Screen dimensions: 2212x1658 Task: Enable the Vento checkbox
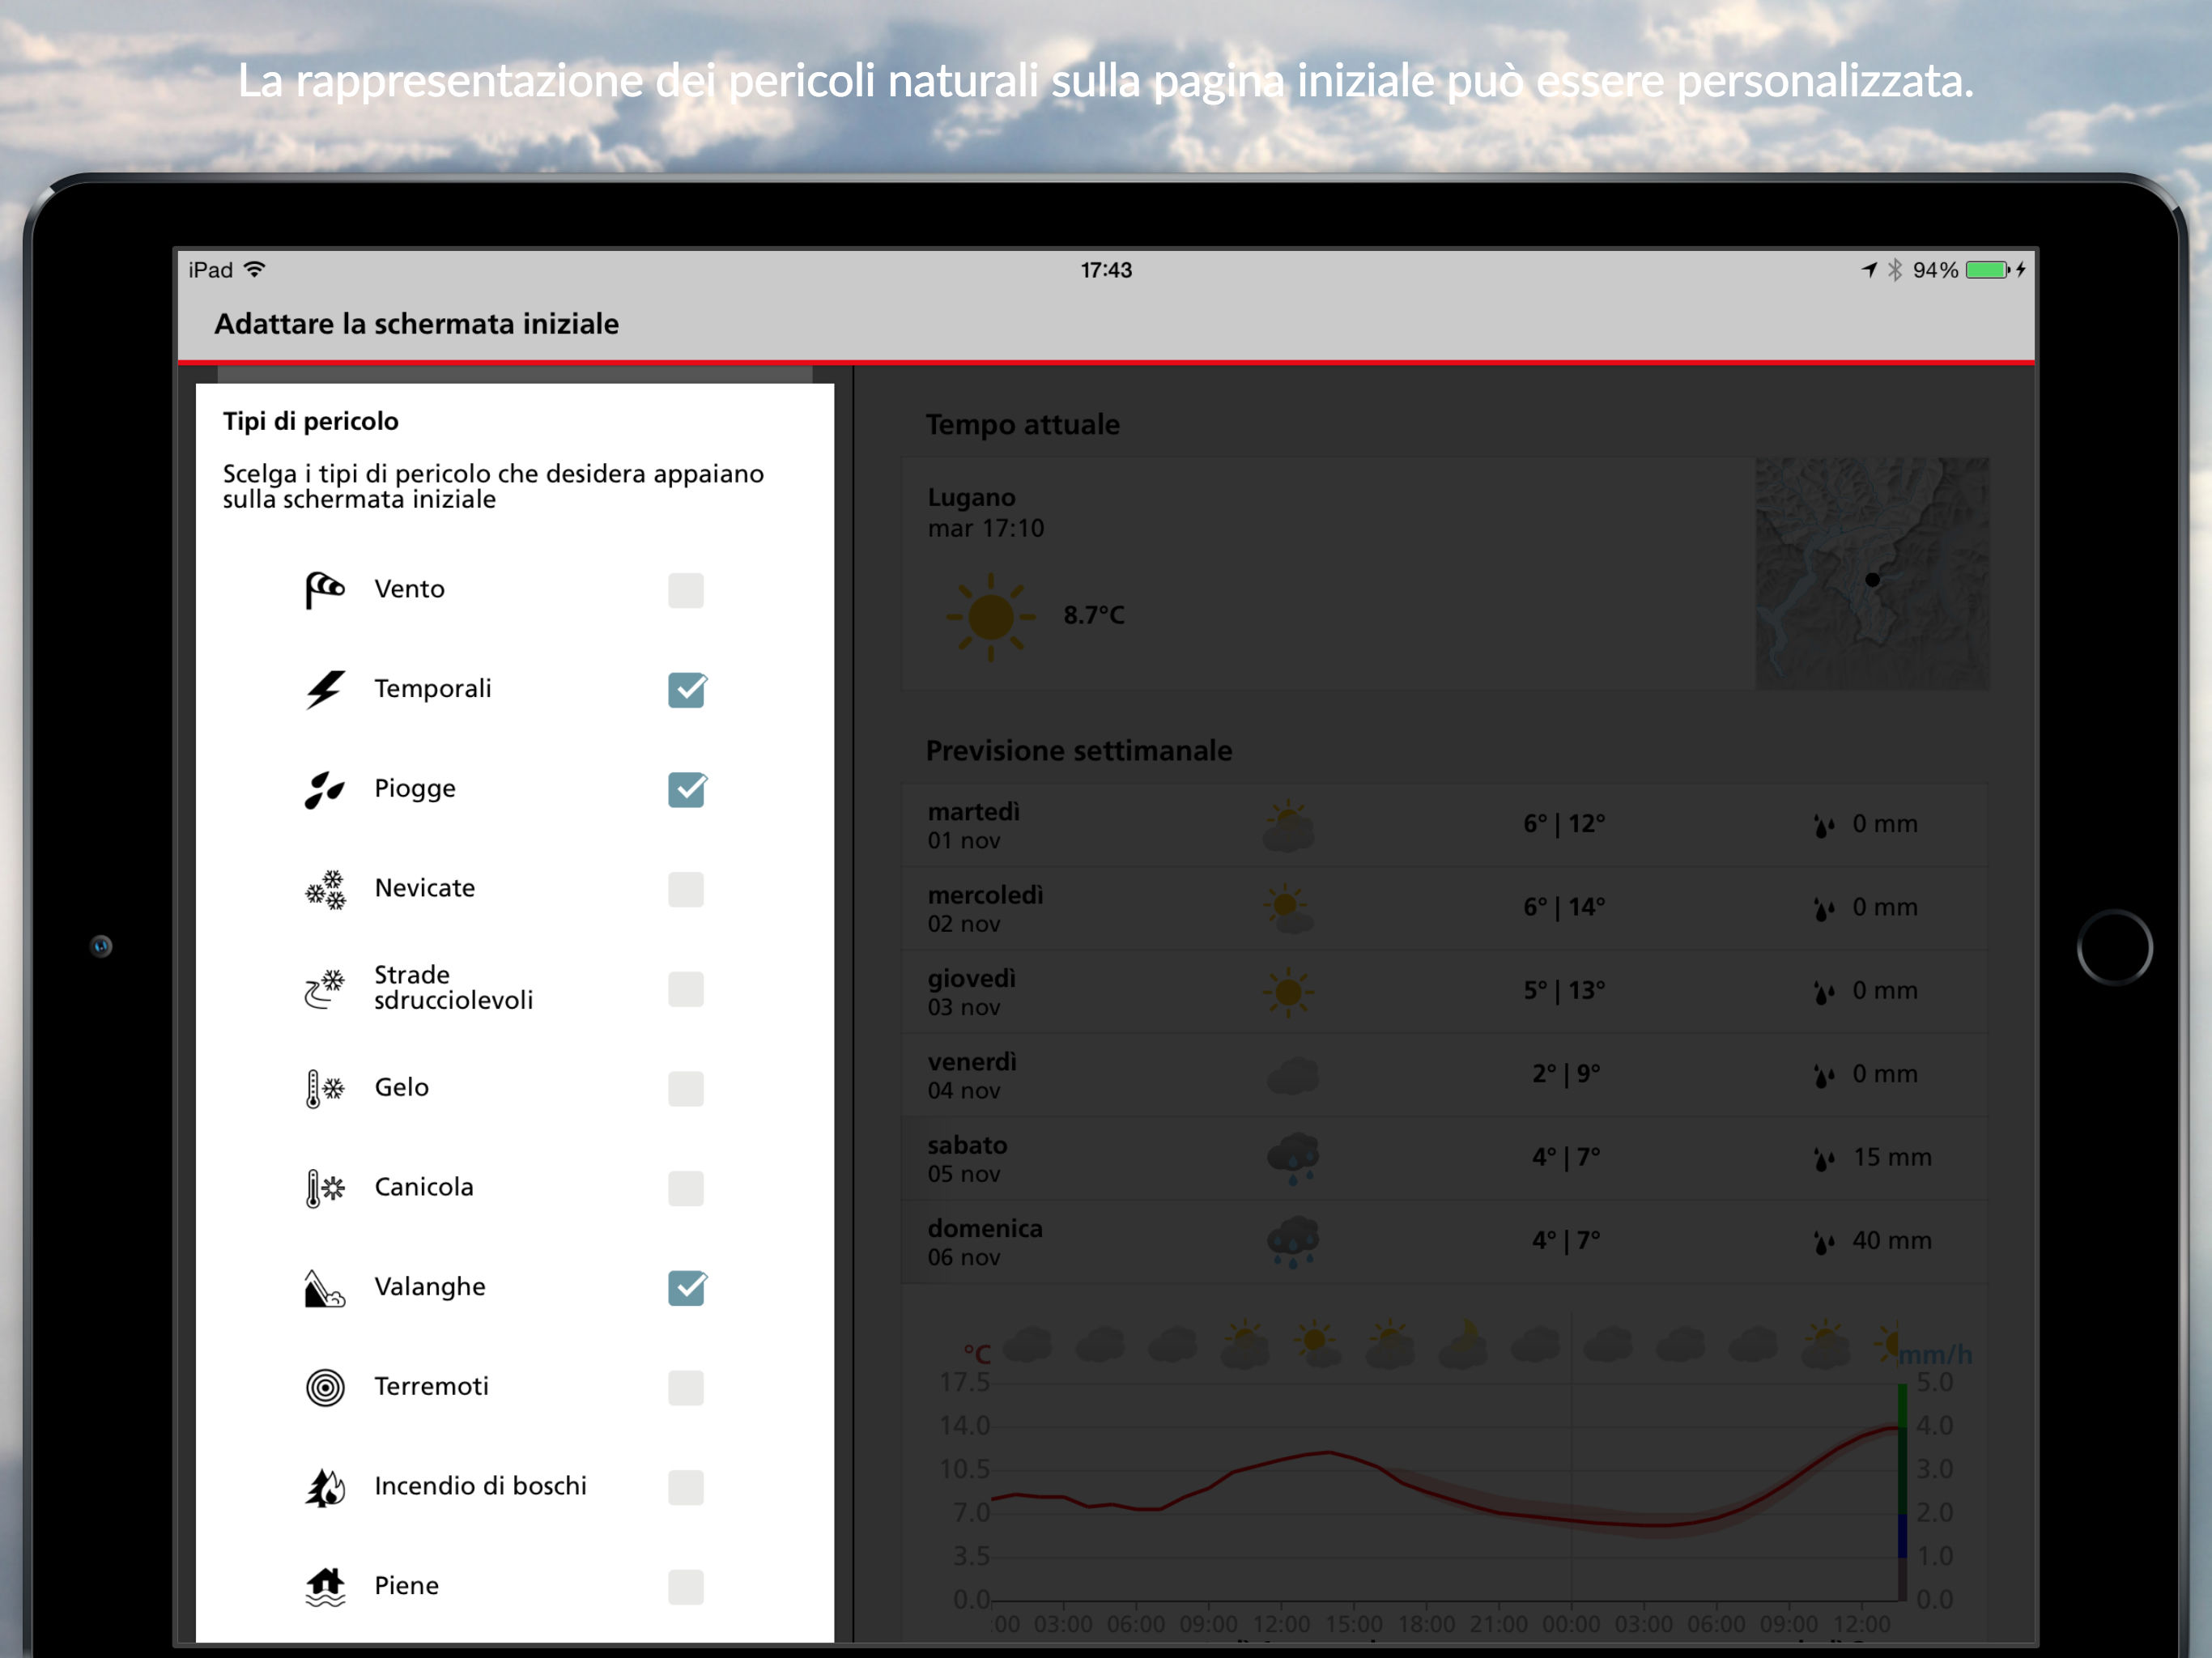686,590
